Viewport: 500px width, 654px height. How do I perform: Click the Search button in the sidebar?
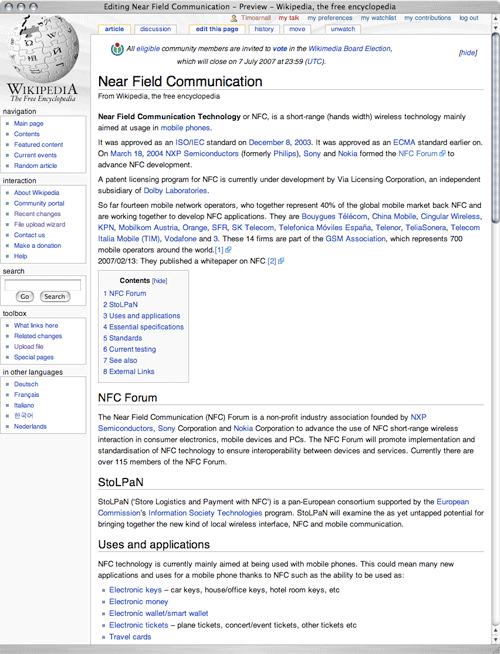pos(55,297)
